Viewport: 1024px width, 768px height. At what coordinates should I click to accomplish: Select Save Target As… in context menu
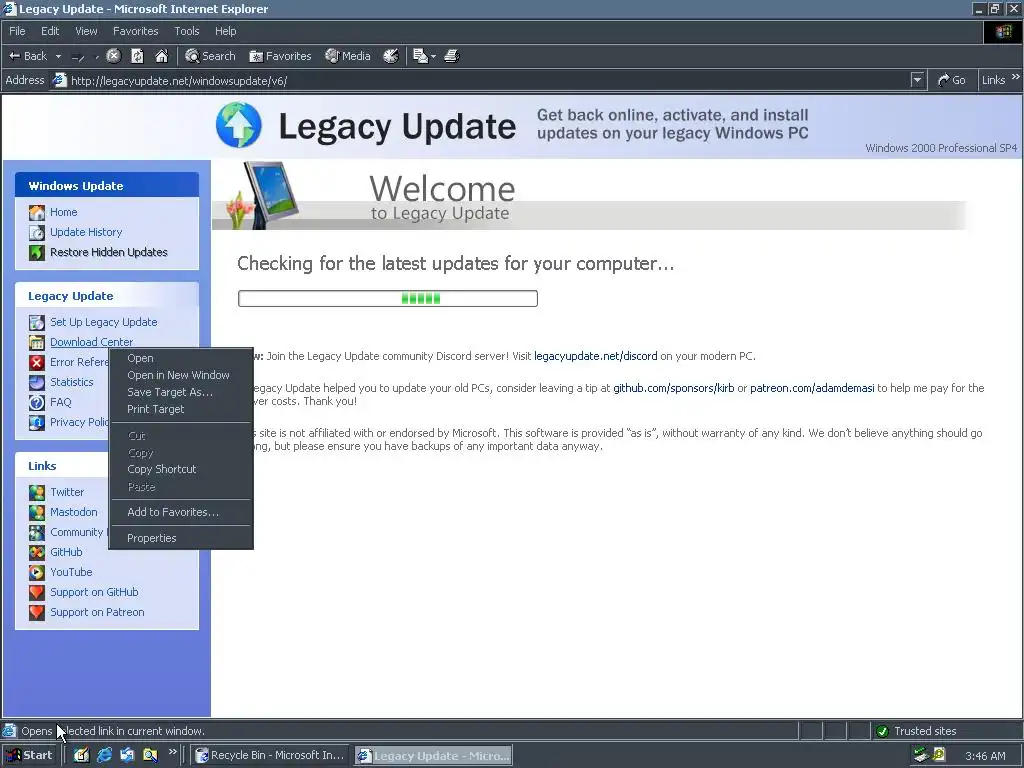tap(181, 392)
